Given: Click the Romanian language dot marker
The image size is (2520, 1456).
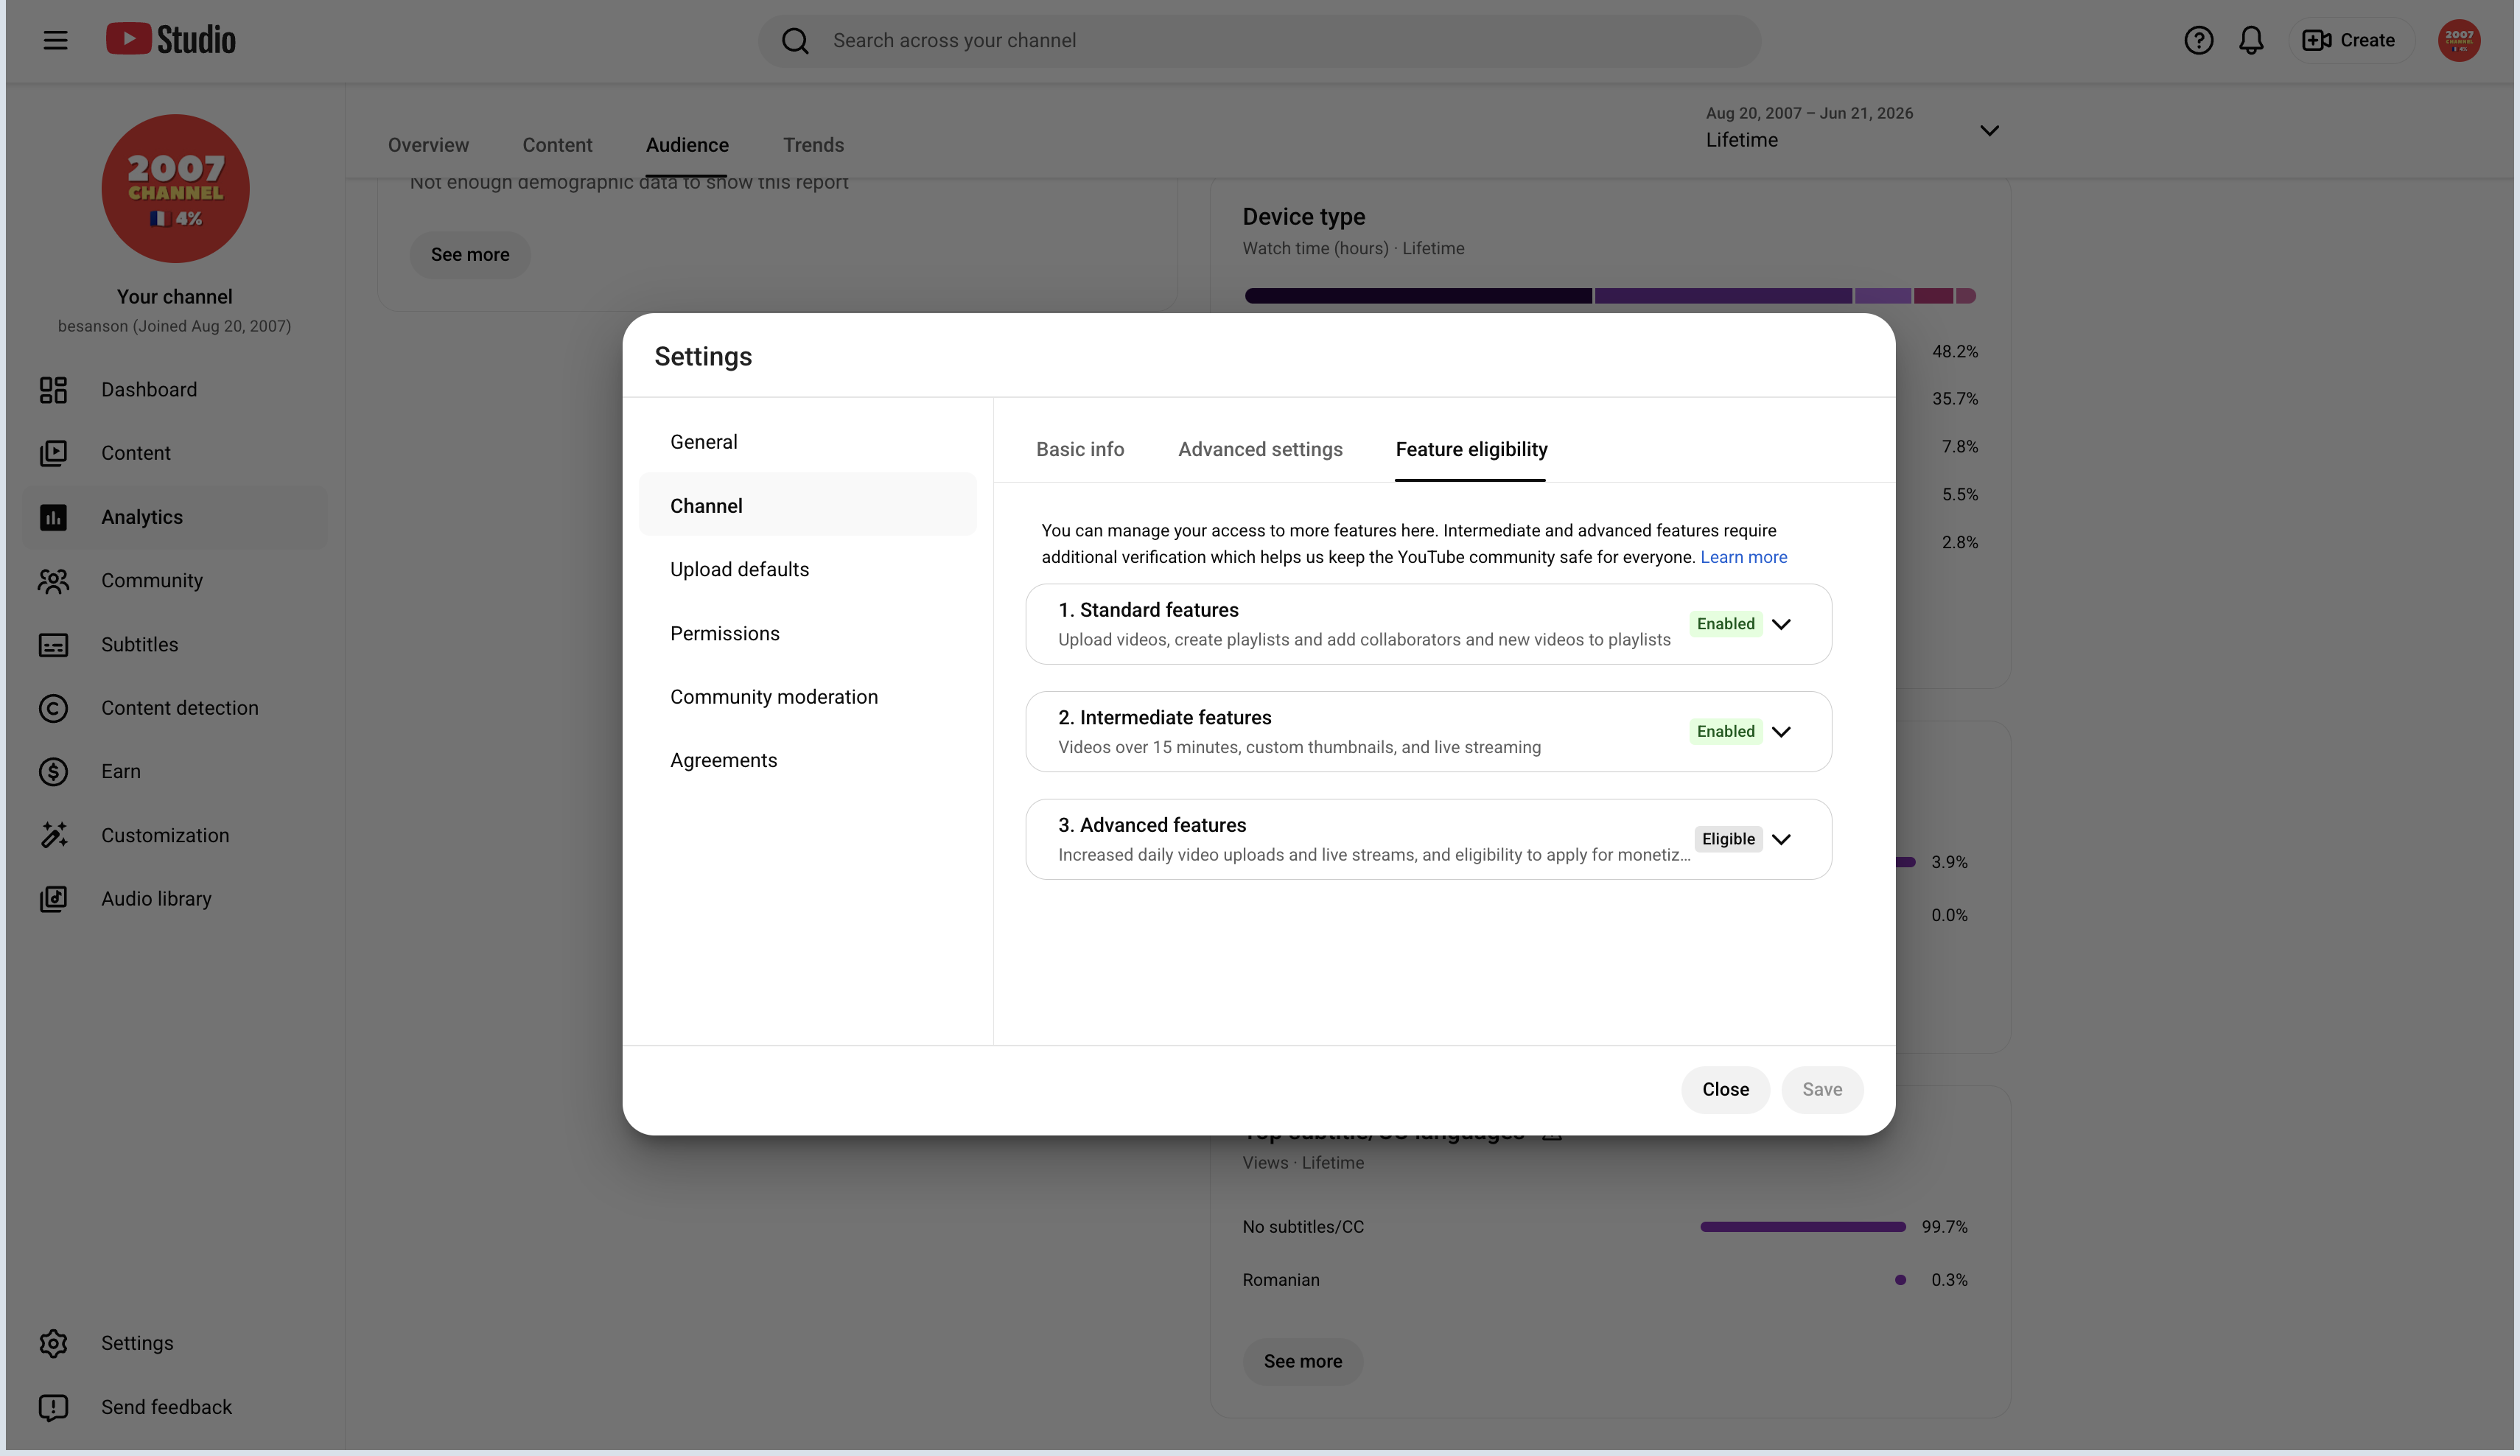Looking at the screenshot, I should pyautogui.click(x=1900, y=1280).
